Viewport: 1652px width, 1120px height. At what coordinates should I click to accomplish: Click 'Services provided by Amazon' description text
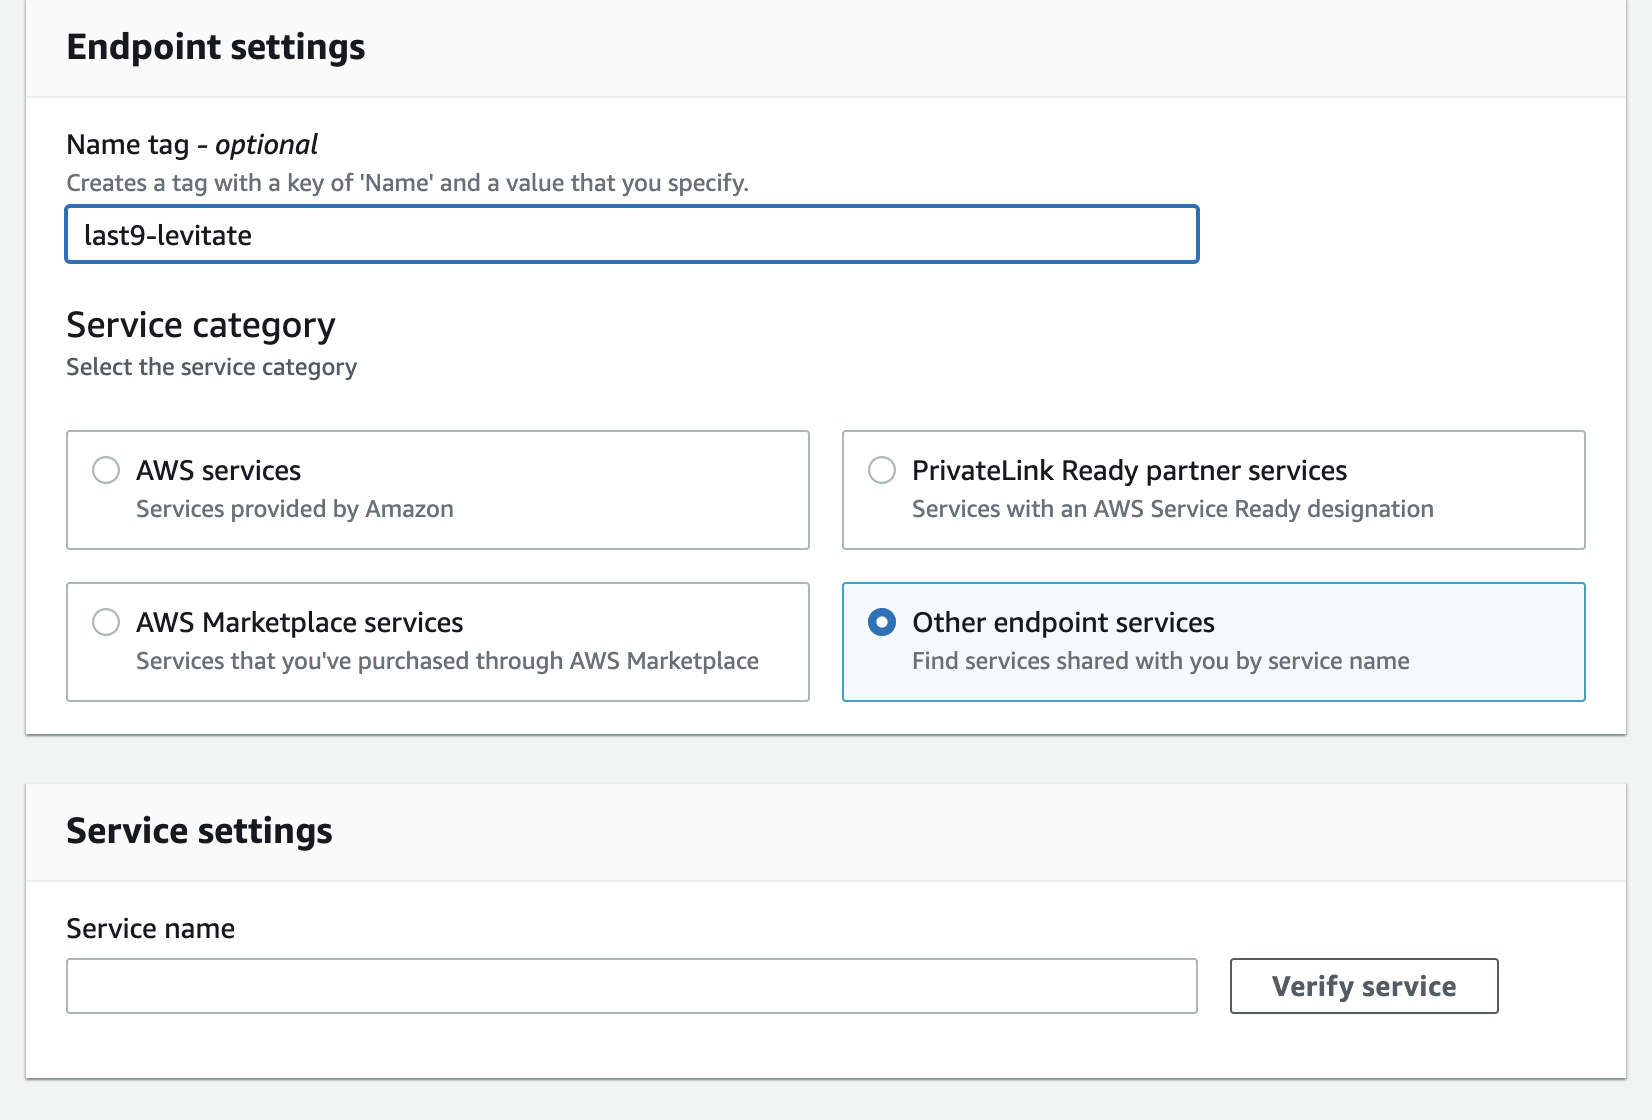294,509
